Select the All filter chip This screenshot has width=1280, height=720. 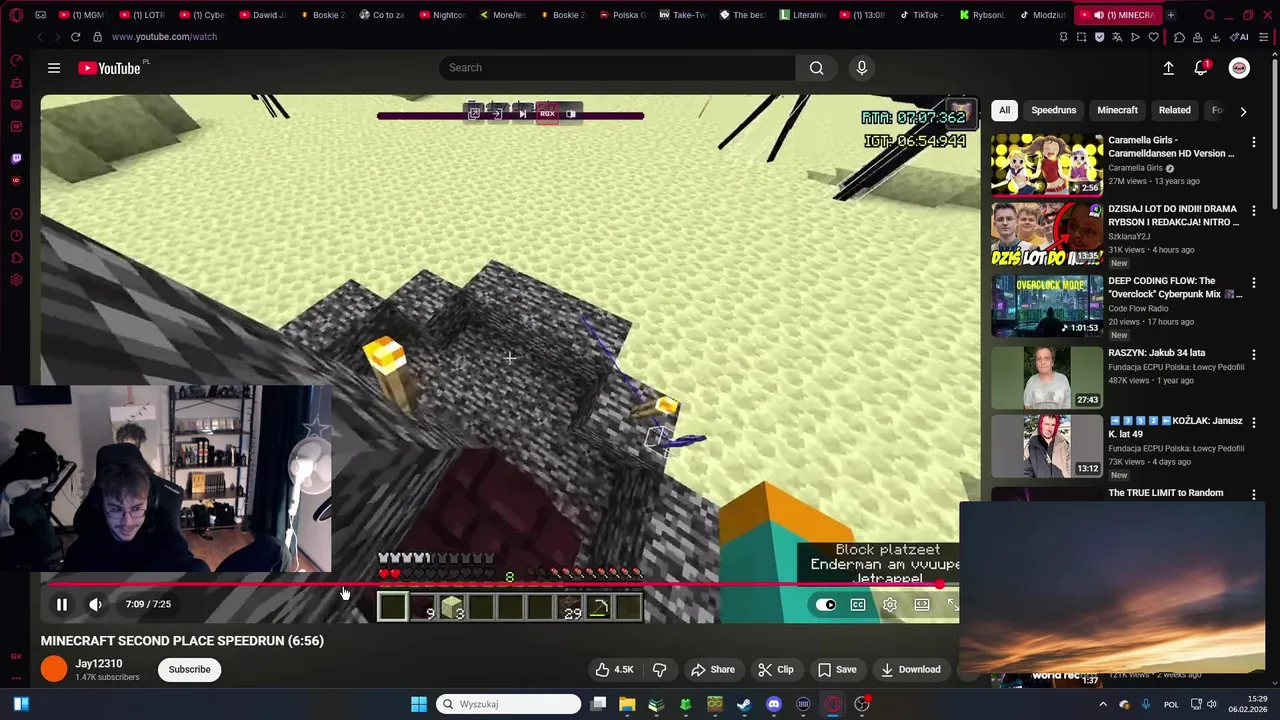coord(1004,110)
